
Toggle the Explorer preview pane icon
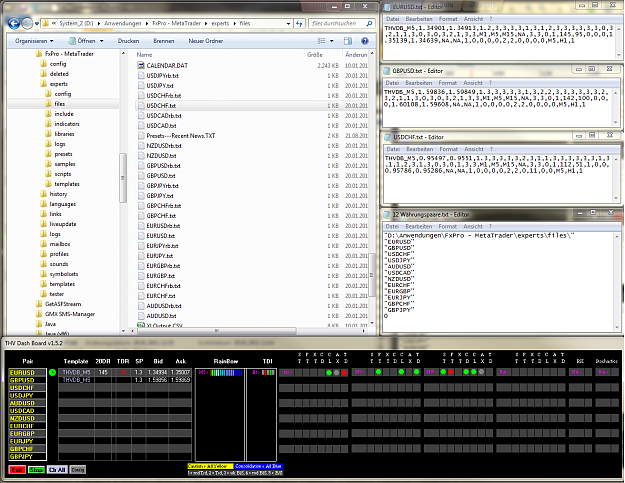pyautogui.click(x=348, y=41)
